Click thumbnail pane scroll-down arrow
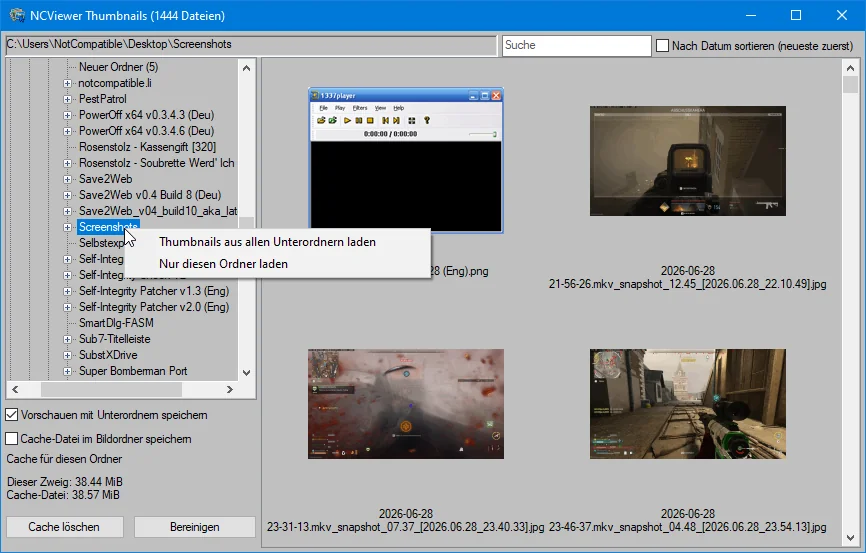Screen dimensions: 866x553 click(x=850, y=538)
